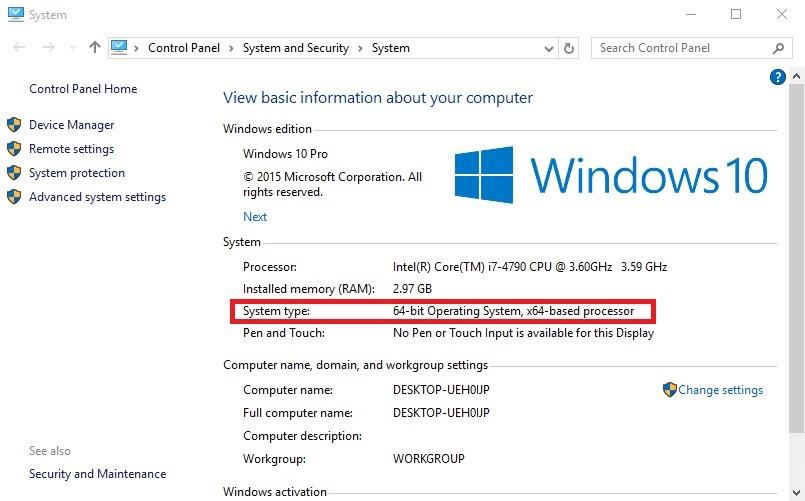This screenshot has height=501, width=805.
Task: Open help via the blue question mark
Action: click(x=777, y=77)
